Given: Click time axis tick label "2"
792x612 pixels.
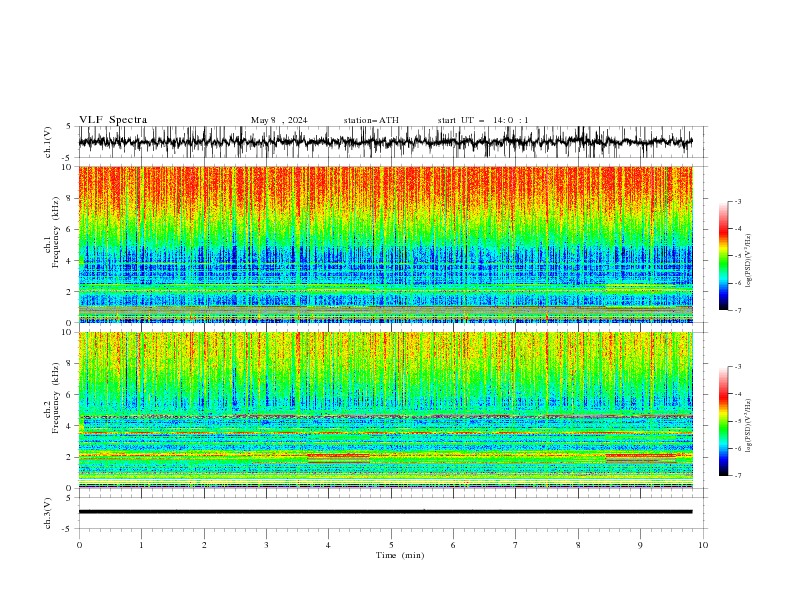Looking at the screenshot, I should click(204, 545).
